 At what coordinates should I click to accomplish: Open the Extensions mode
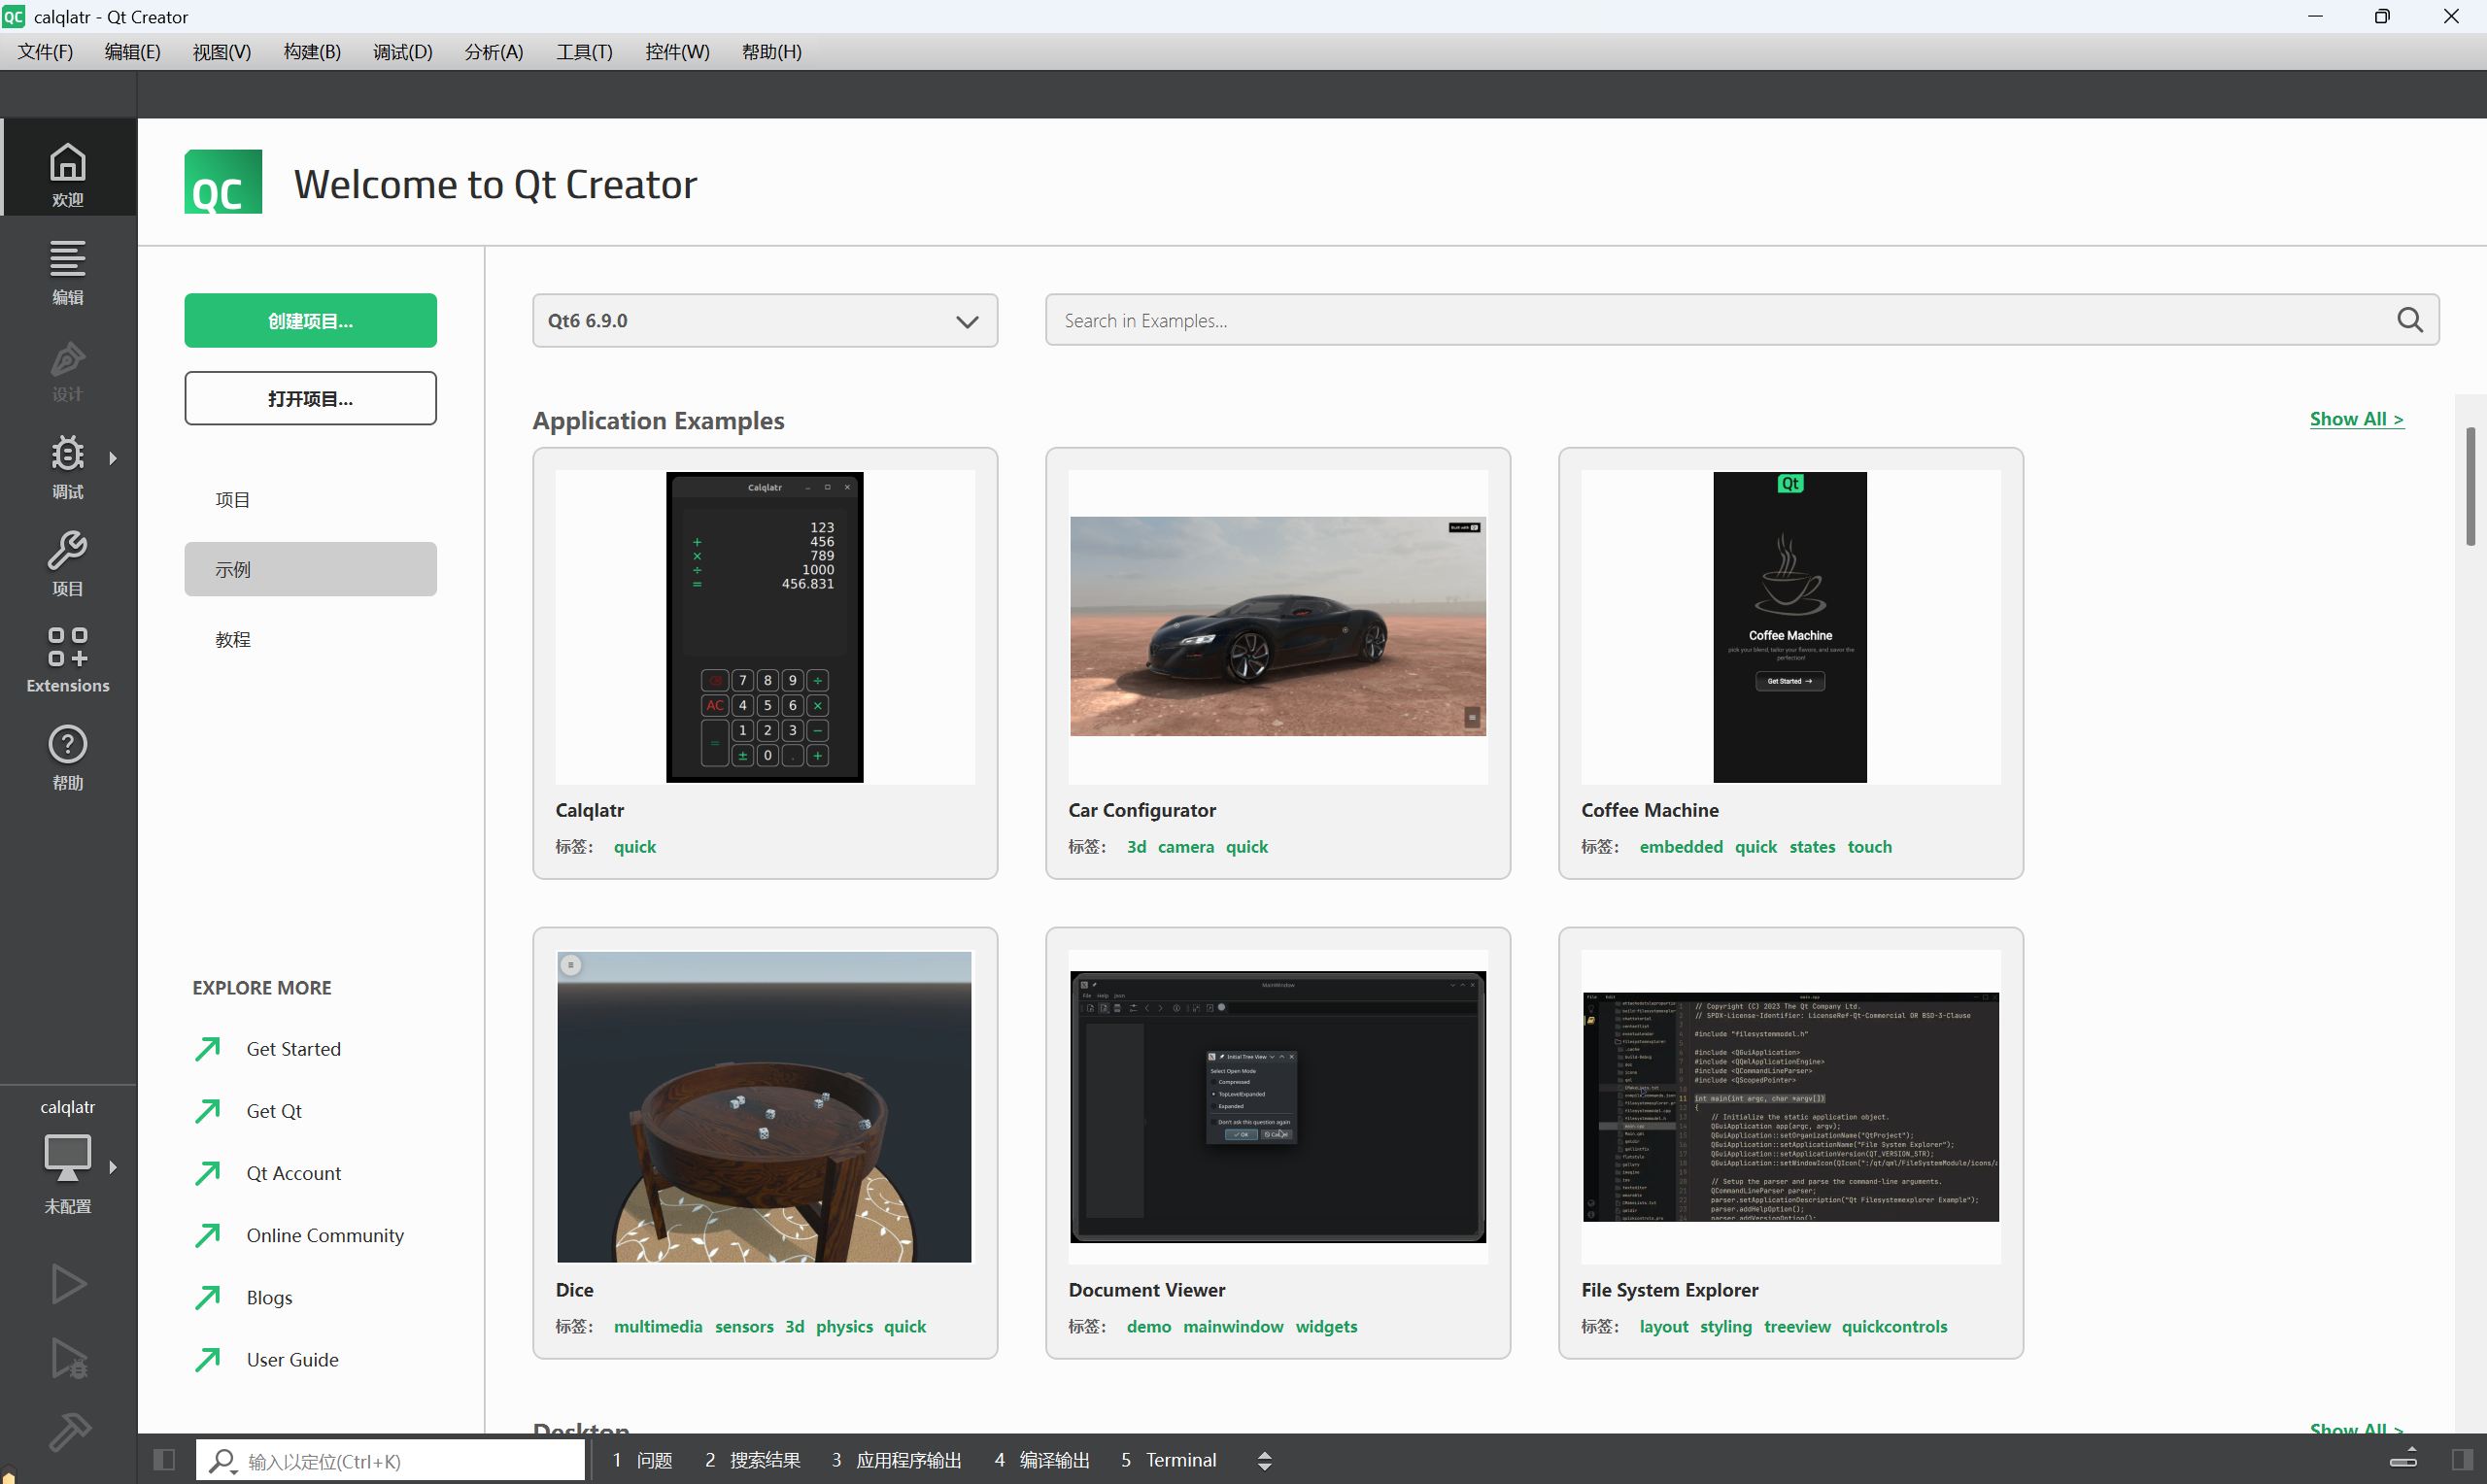[68, 660]
